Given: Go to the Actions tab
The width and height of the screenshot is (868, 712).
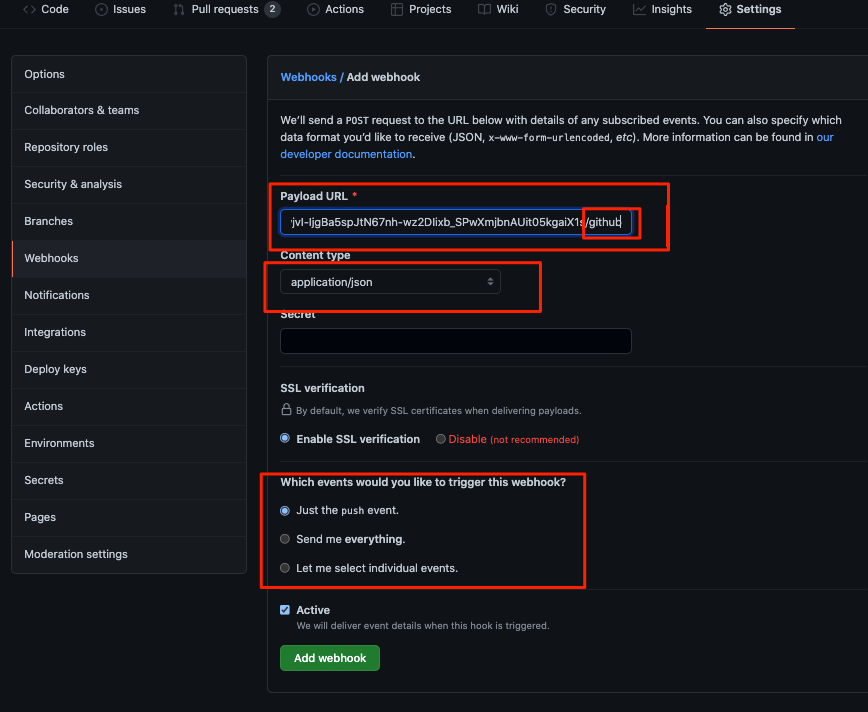Looking at the screenshot, I should 335,9.
